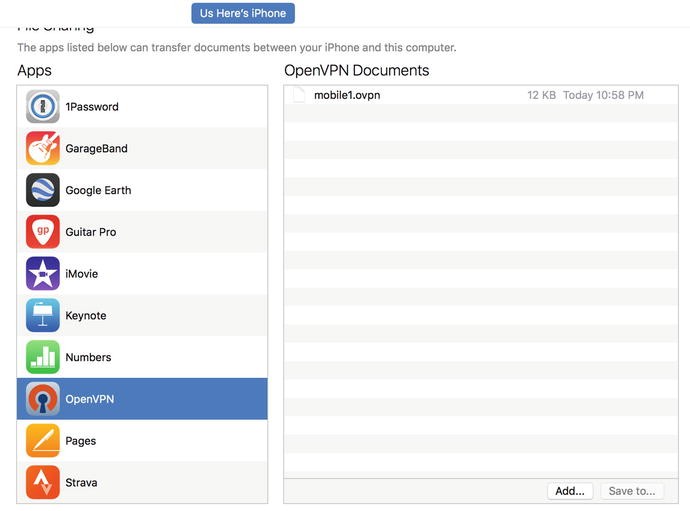This screenshot has width=690, height=511.
Task: Click the Add... button
Action: [570, 491]
